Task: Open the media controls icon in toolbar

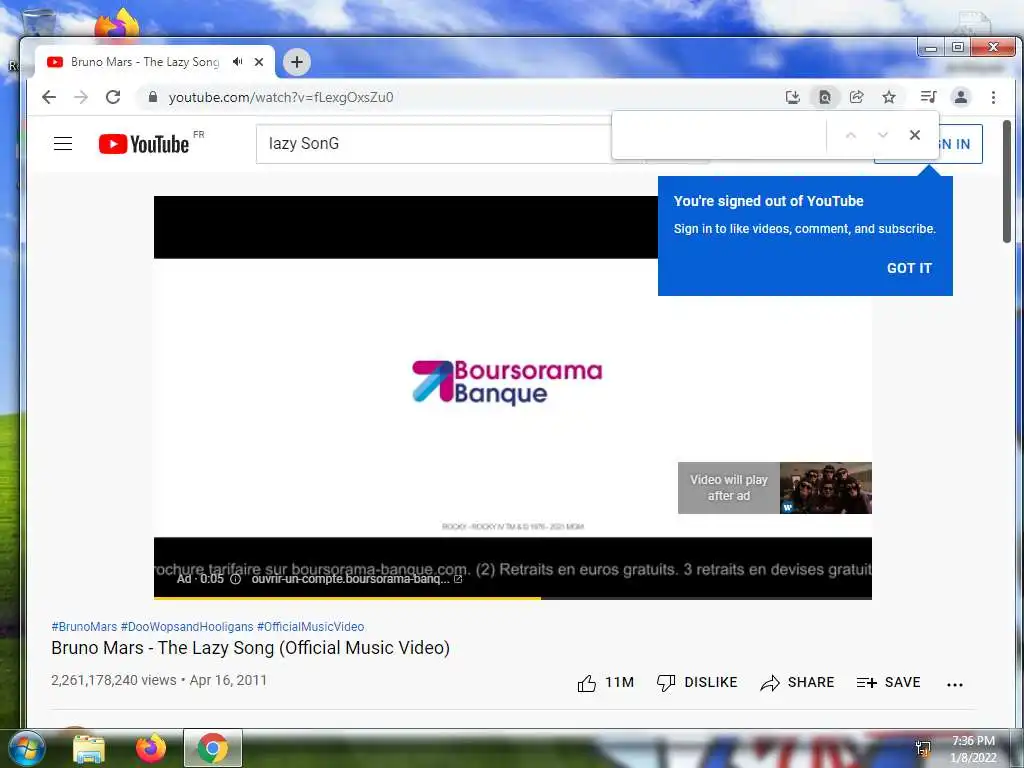Action: click(928, 97)
